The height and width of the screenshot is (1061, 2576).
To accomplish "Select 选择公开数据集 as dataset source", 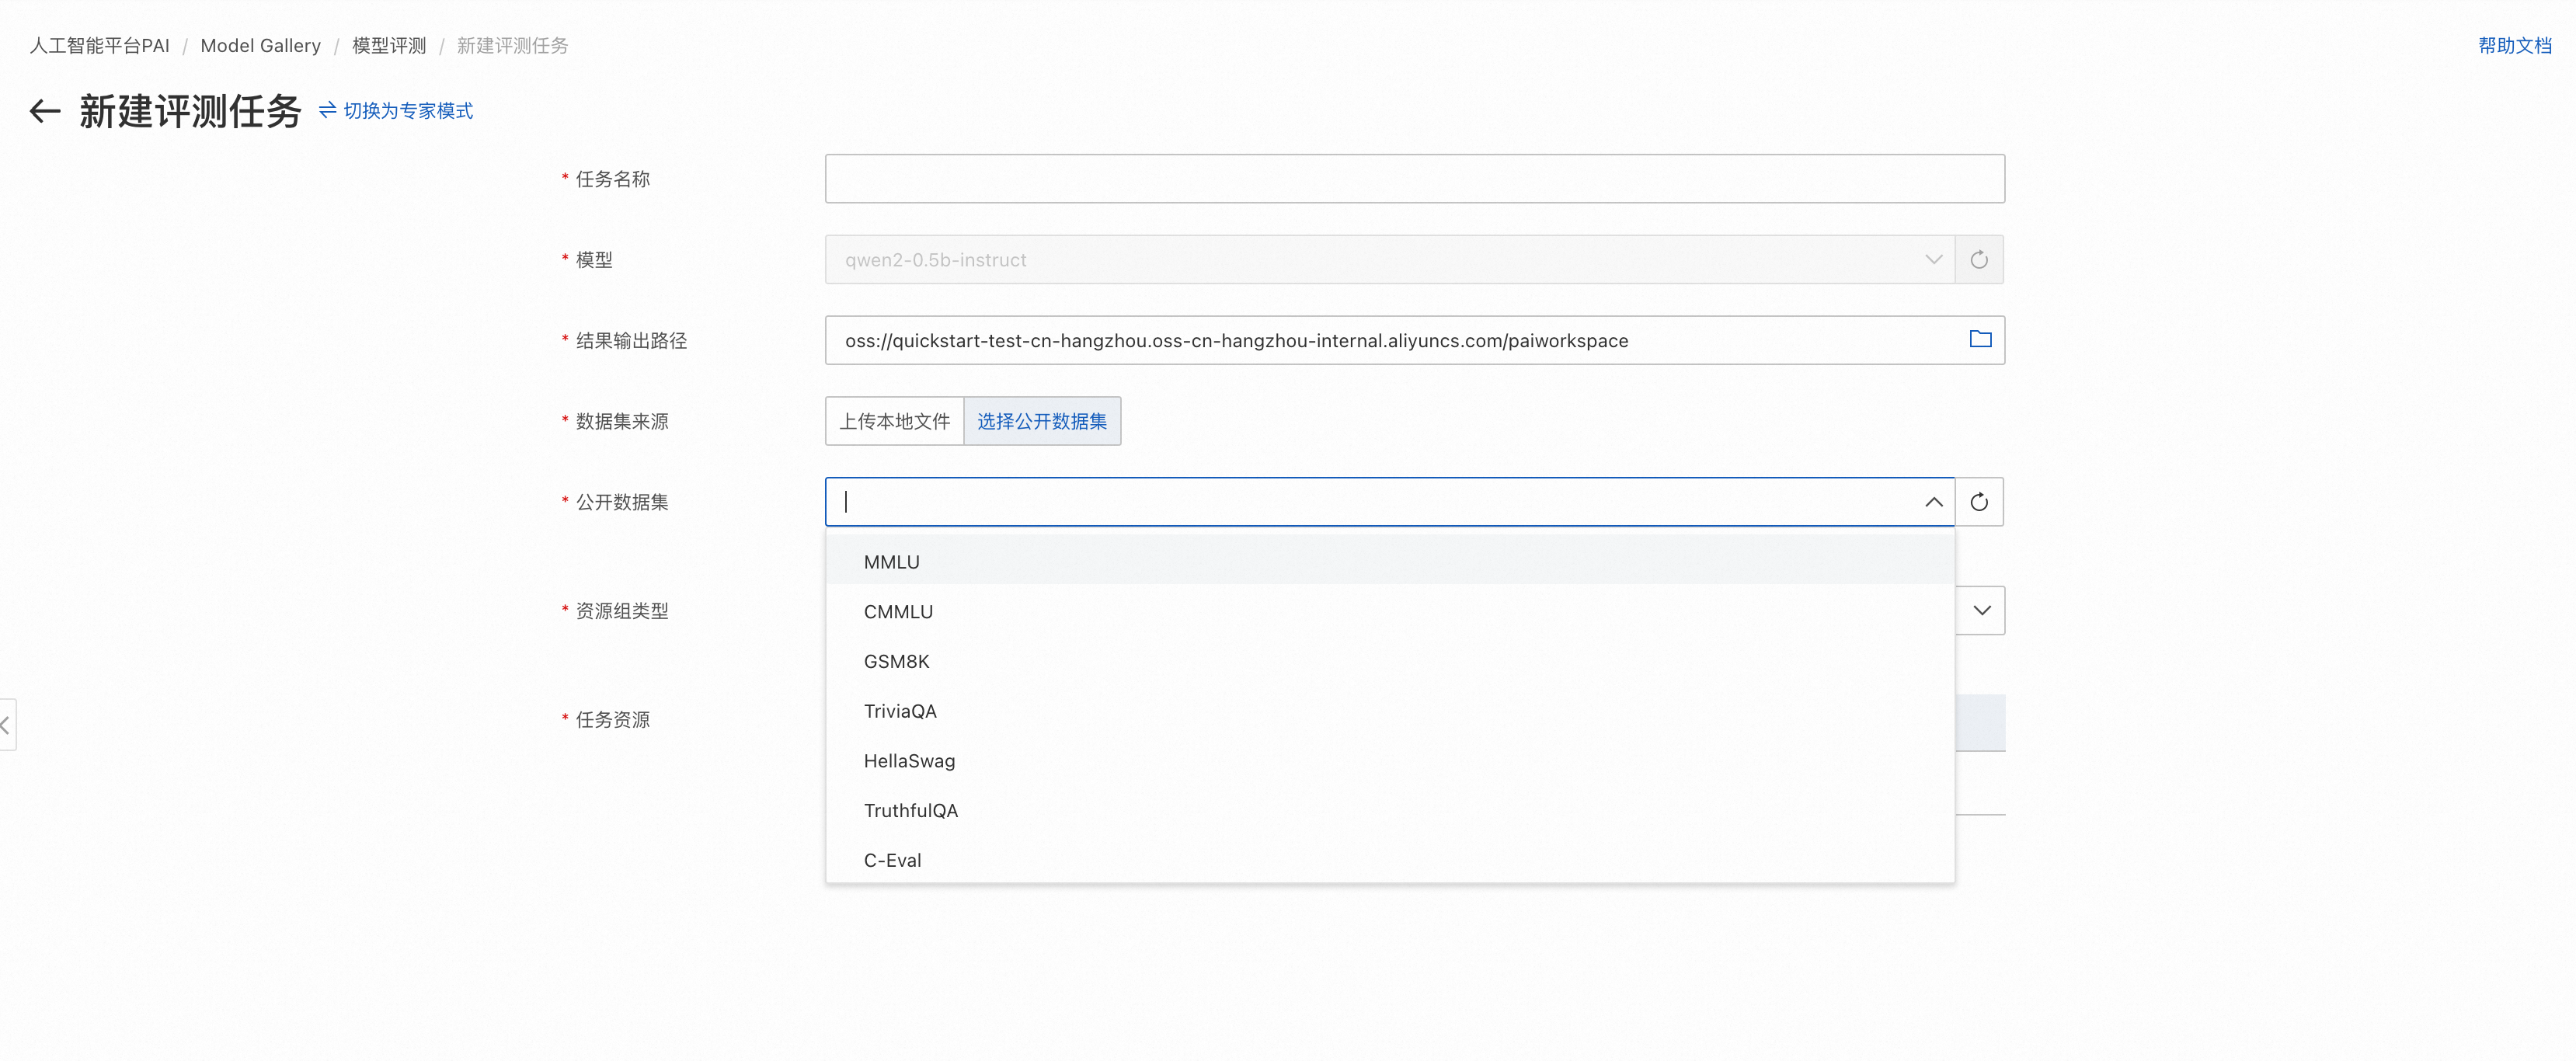I will pyautogui.click(x=1041, y=421).
